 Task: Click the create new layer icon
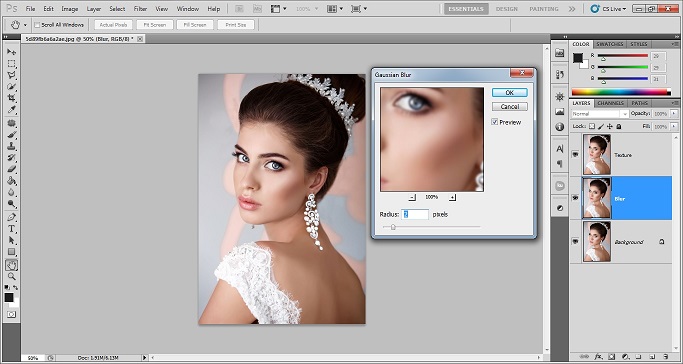(651, 357)
